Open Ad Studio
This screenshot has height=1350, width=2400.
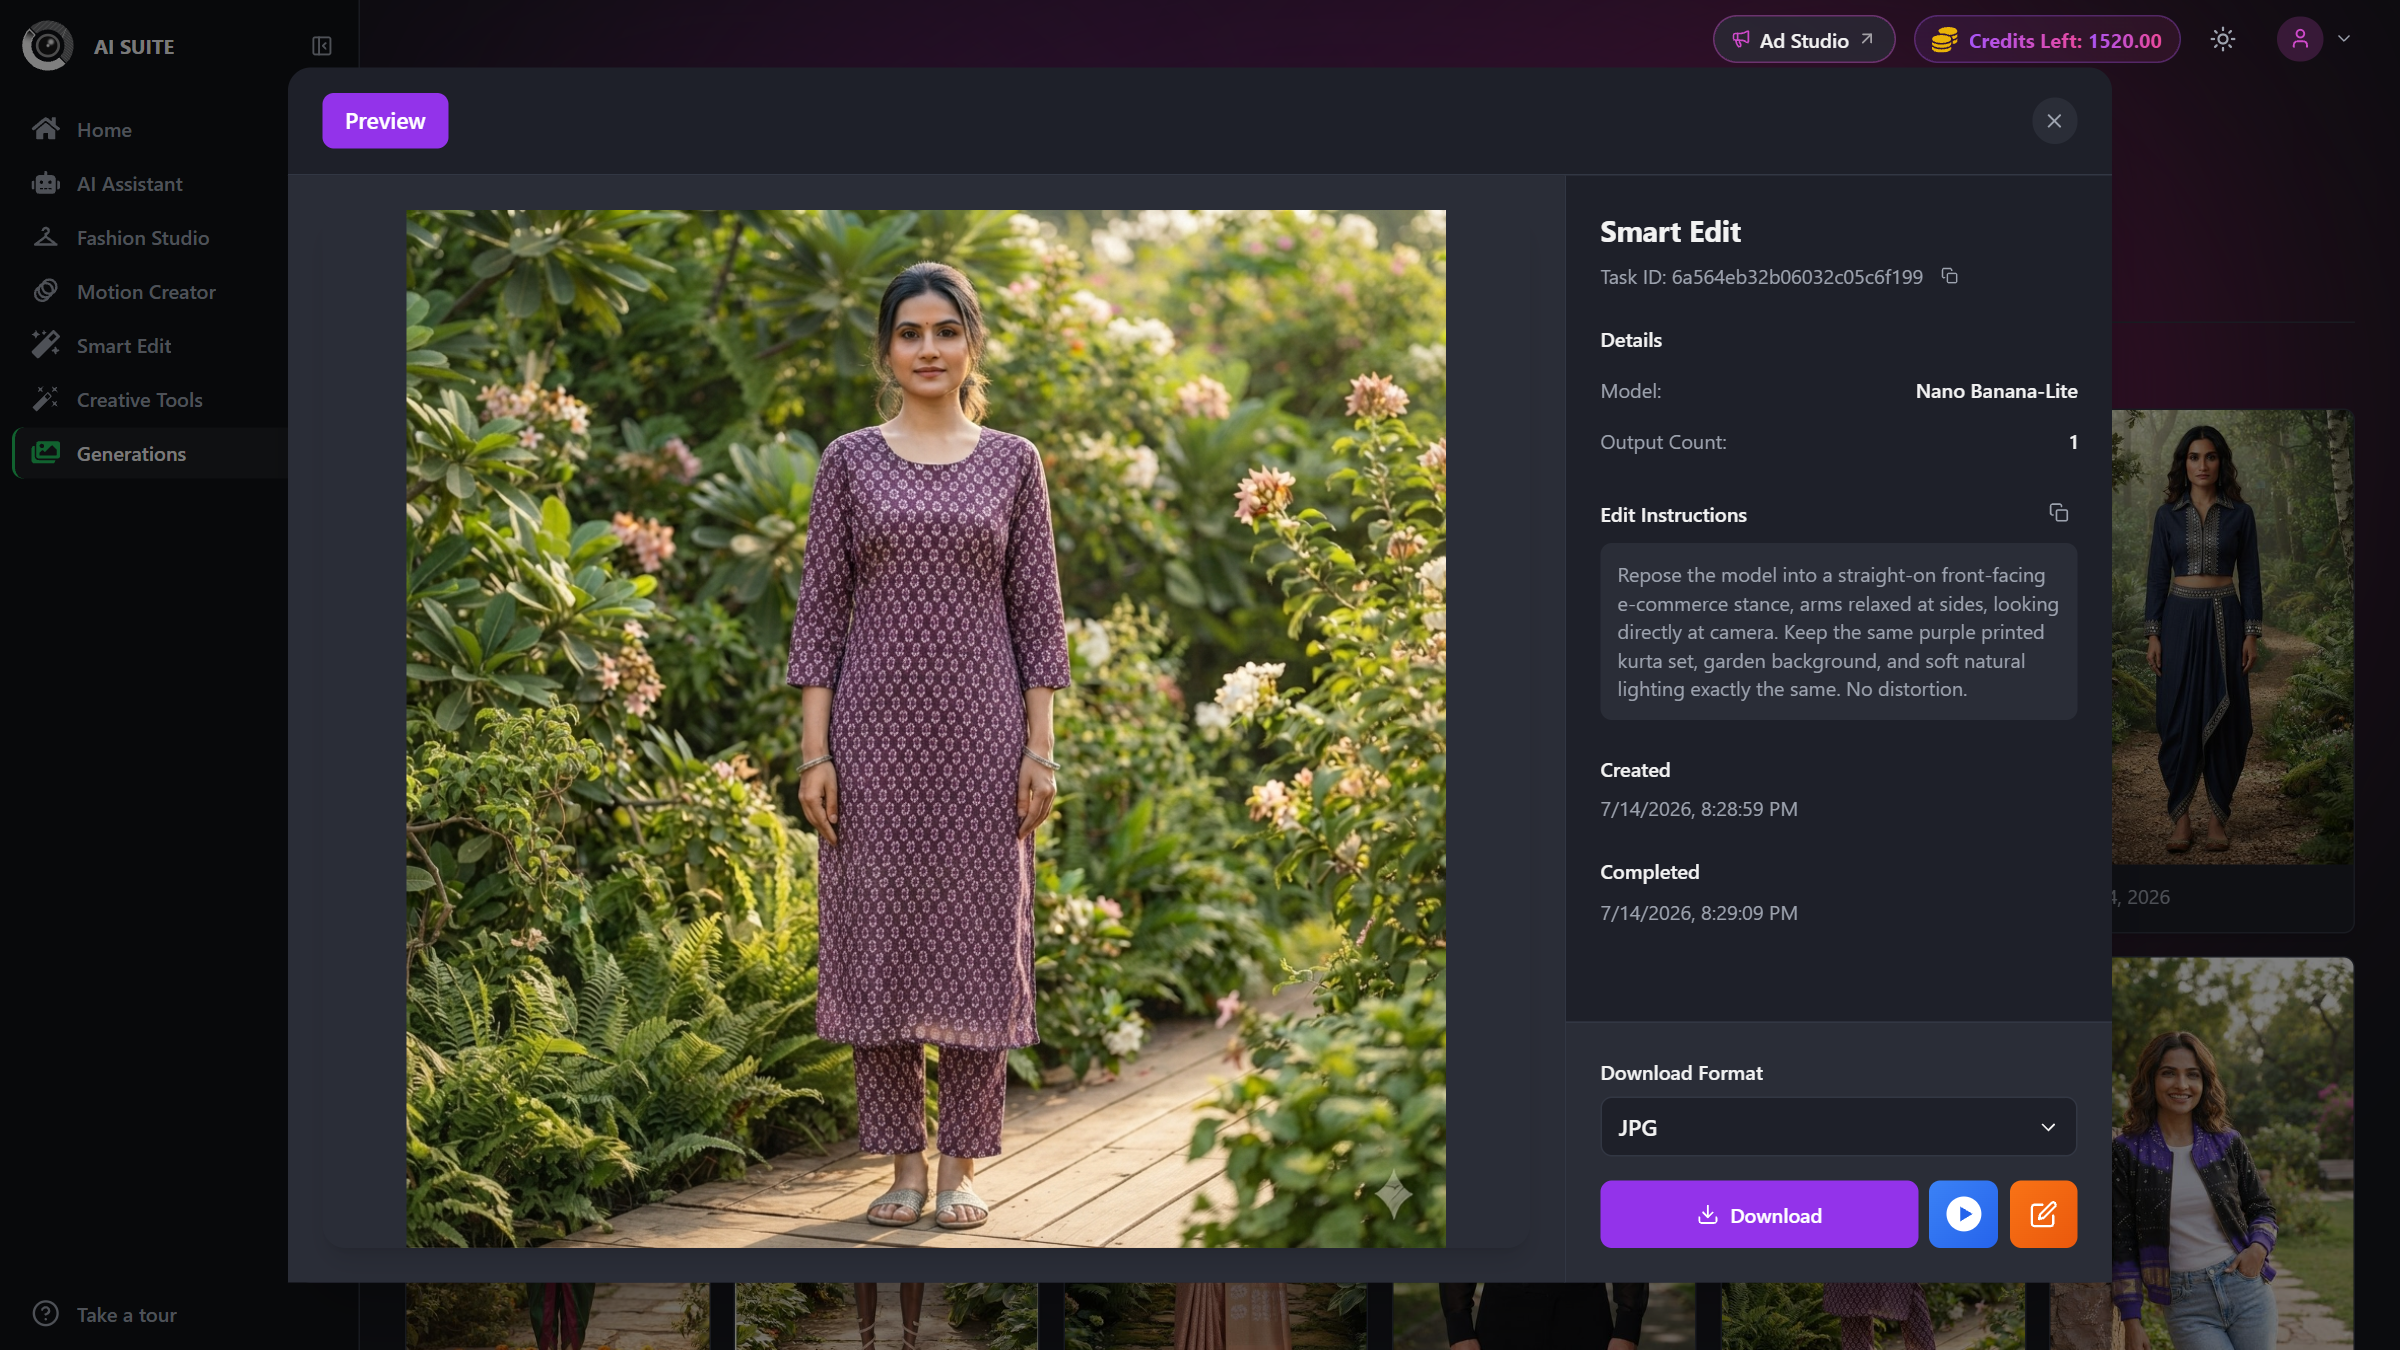point(1803,40)
